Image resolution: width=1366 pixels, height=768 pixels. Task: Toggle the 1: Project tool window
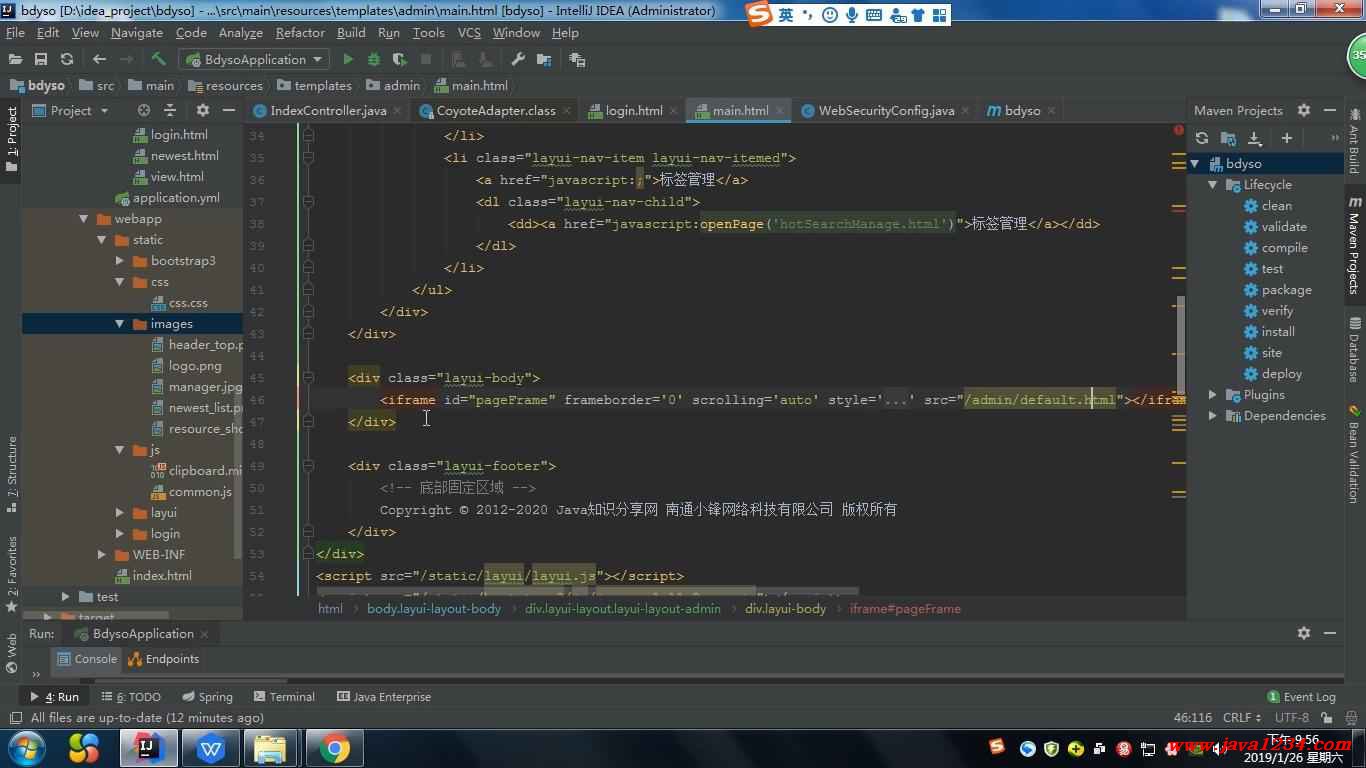(12, 140)
